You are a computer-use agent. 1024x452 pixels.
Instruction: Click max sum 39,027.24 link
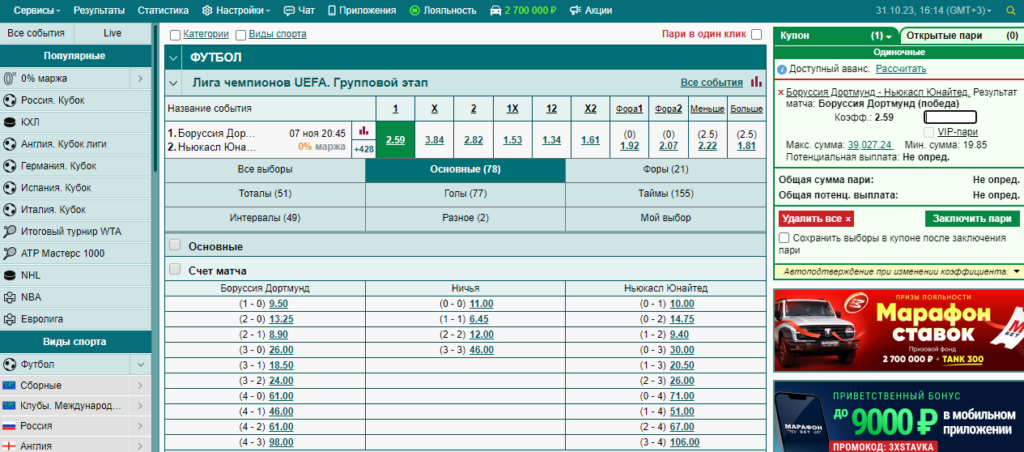pos(870,145)
